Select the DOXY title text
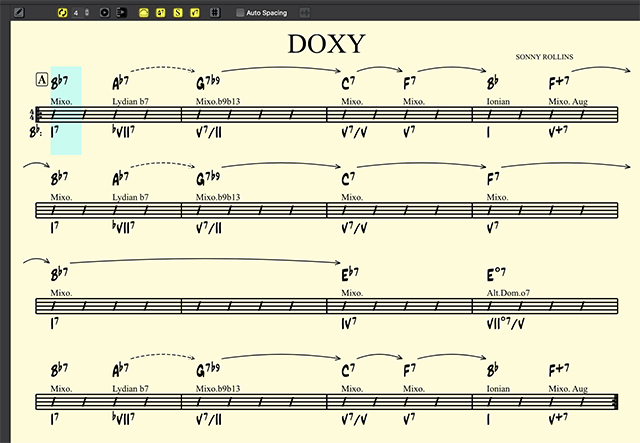The height and width of the screenshot is (443, 640). pos(326,43)
